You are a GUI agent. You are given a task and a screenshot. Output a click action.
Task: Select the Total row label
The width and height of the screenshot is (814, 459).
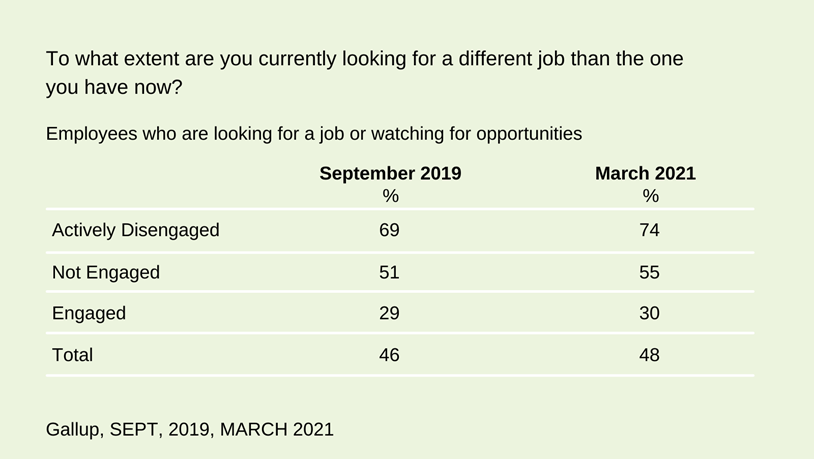(72, 354)
